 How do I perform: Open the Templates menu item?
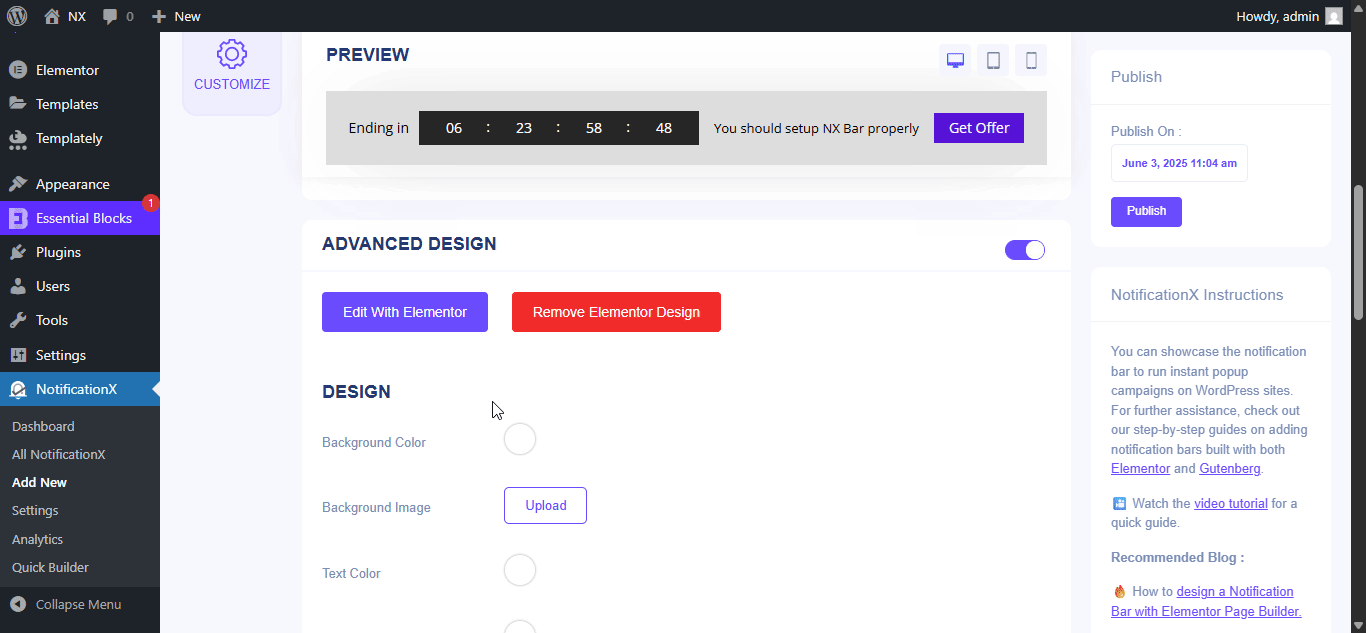pyautogui.click(x=80, y=104)
